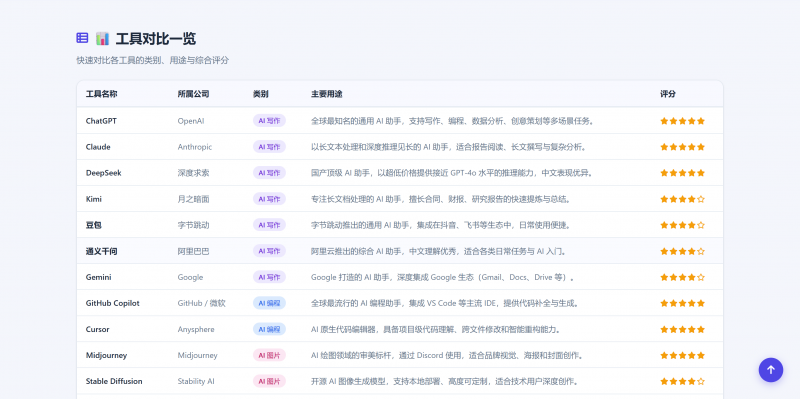The image size is (800, 399).
Task: Click the bar chart emoji in the heading
Action: (x=103, y=38)
